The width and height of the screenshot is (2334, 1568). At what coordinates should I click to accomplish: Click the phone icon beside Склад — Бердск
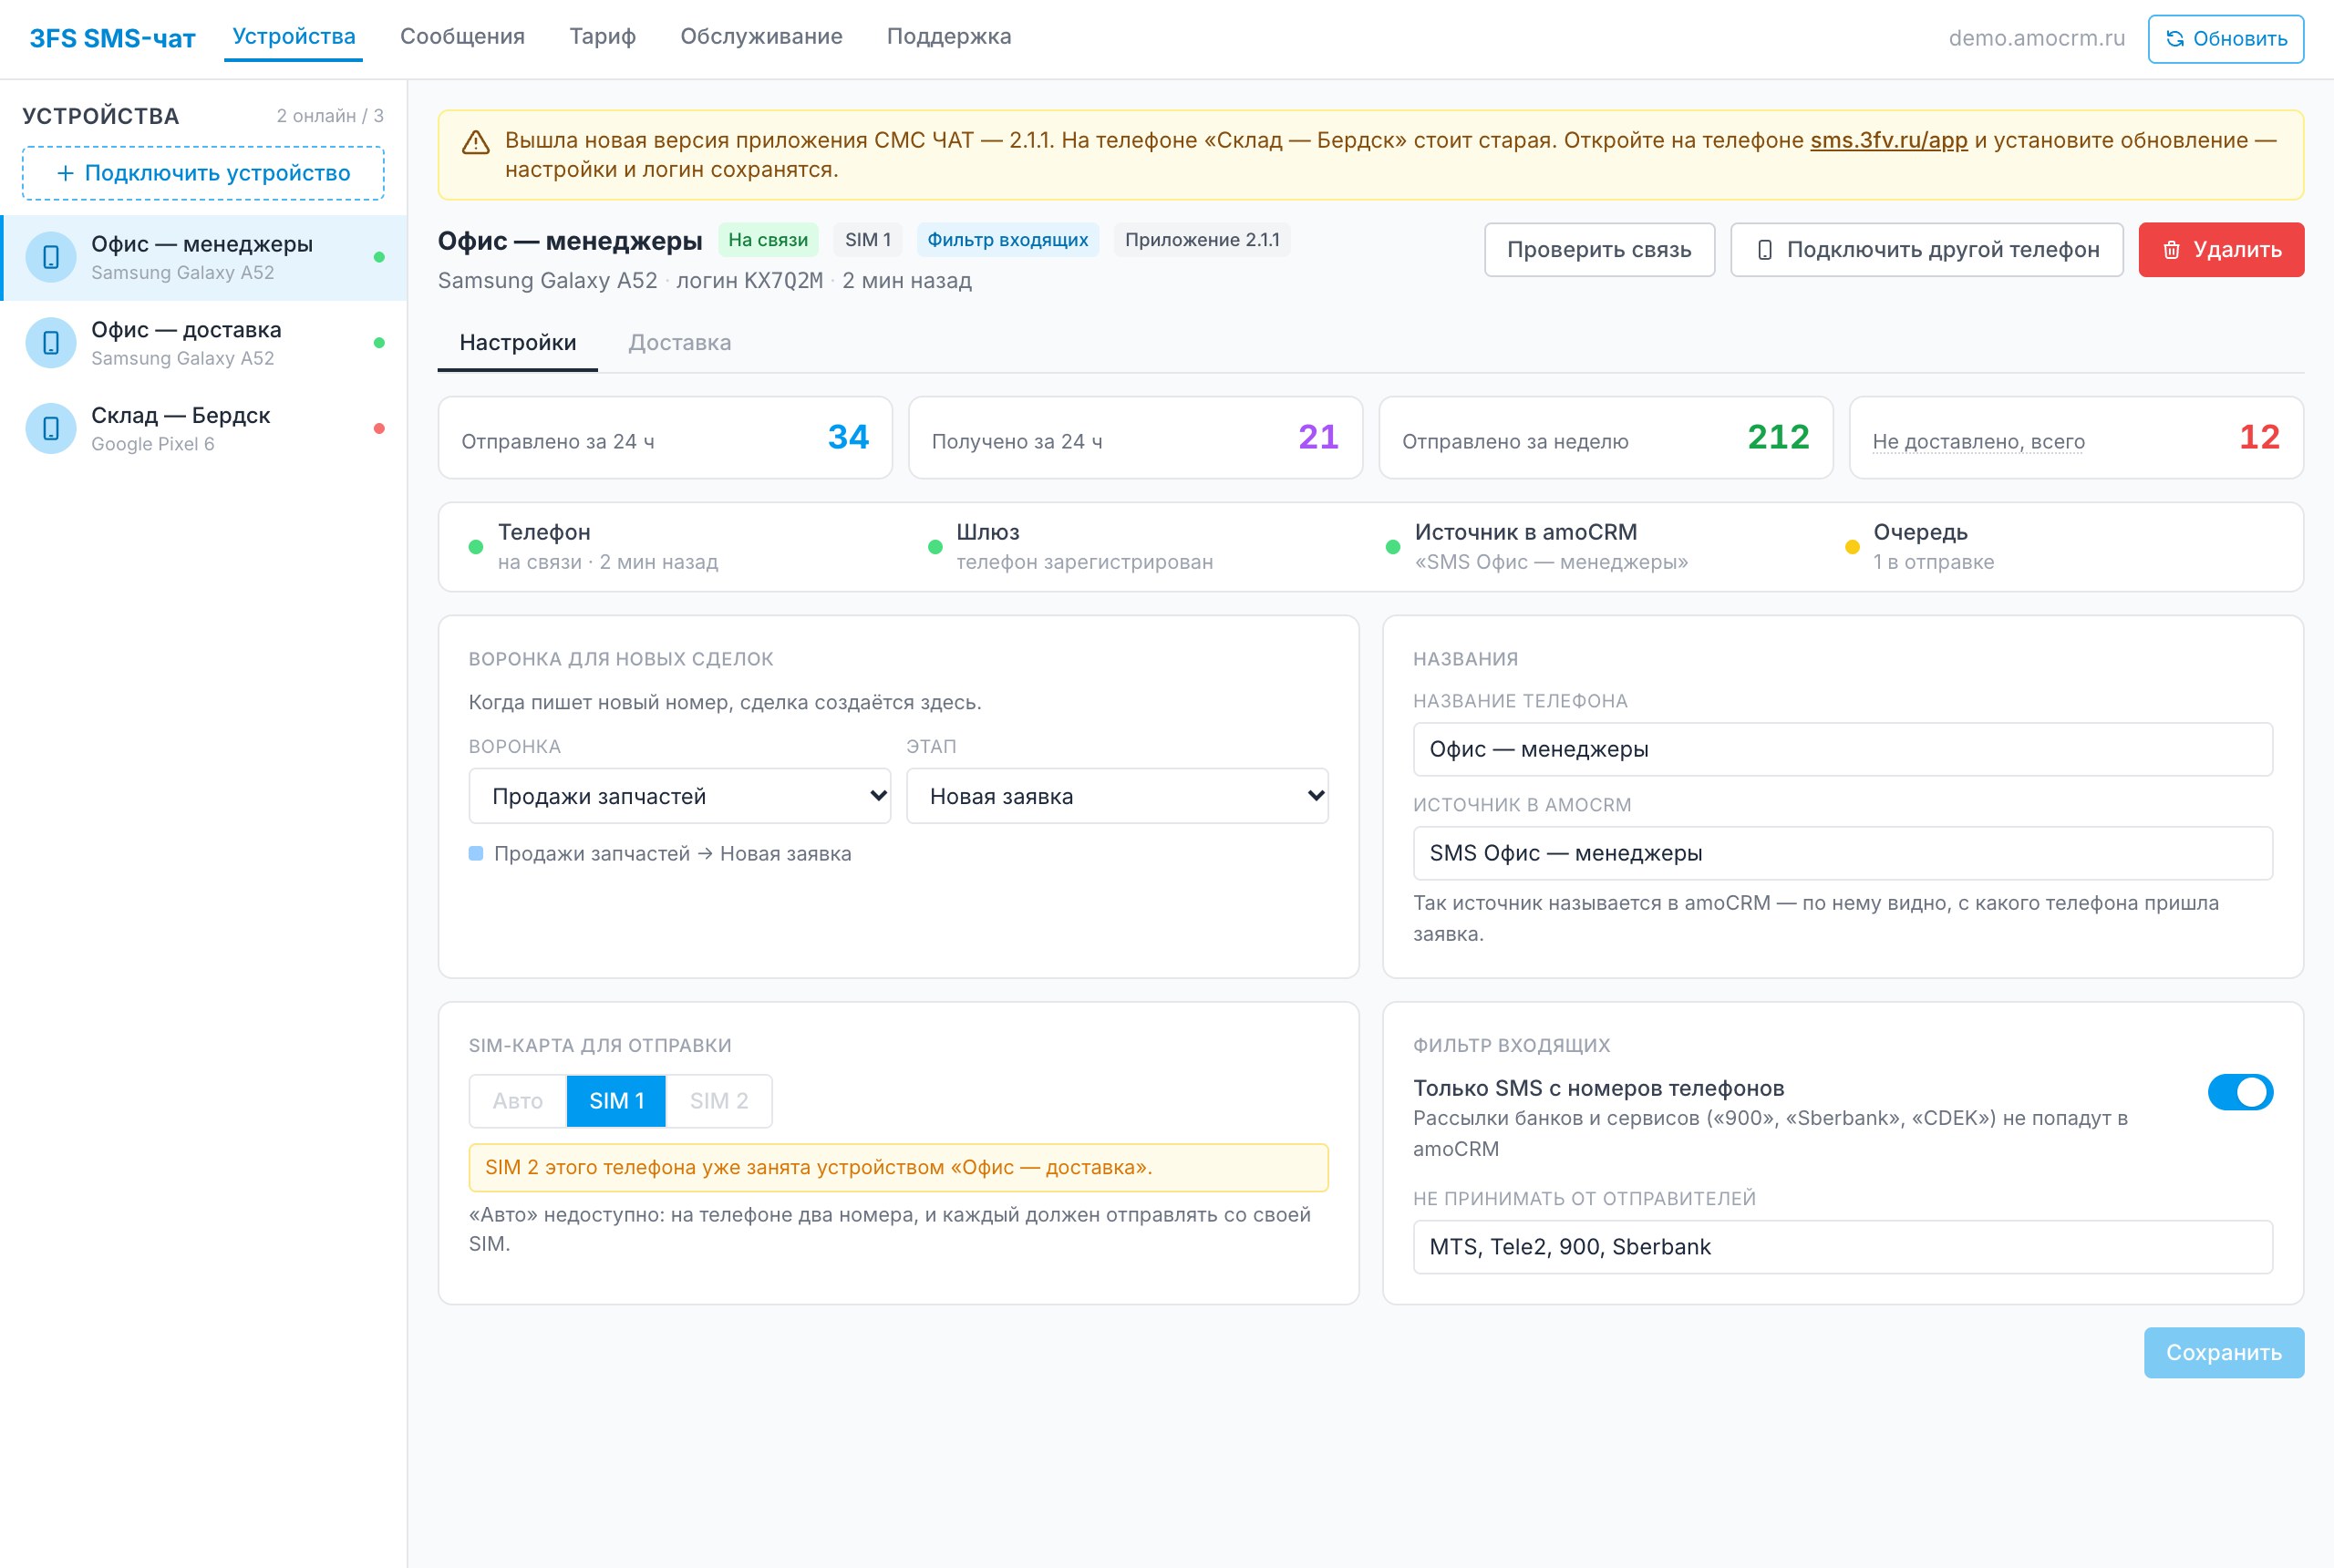51,429
